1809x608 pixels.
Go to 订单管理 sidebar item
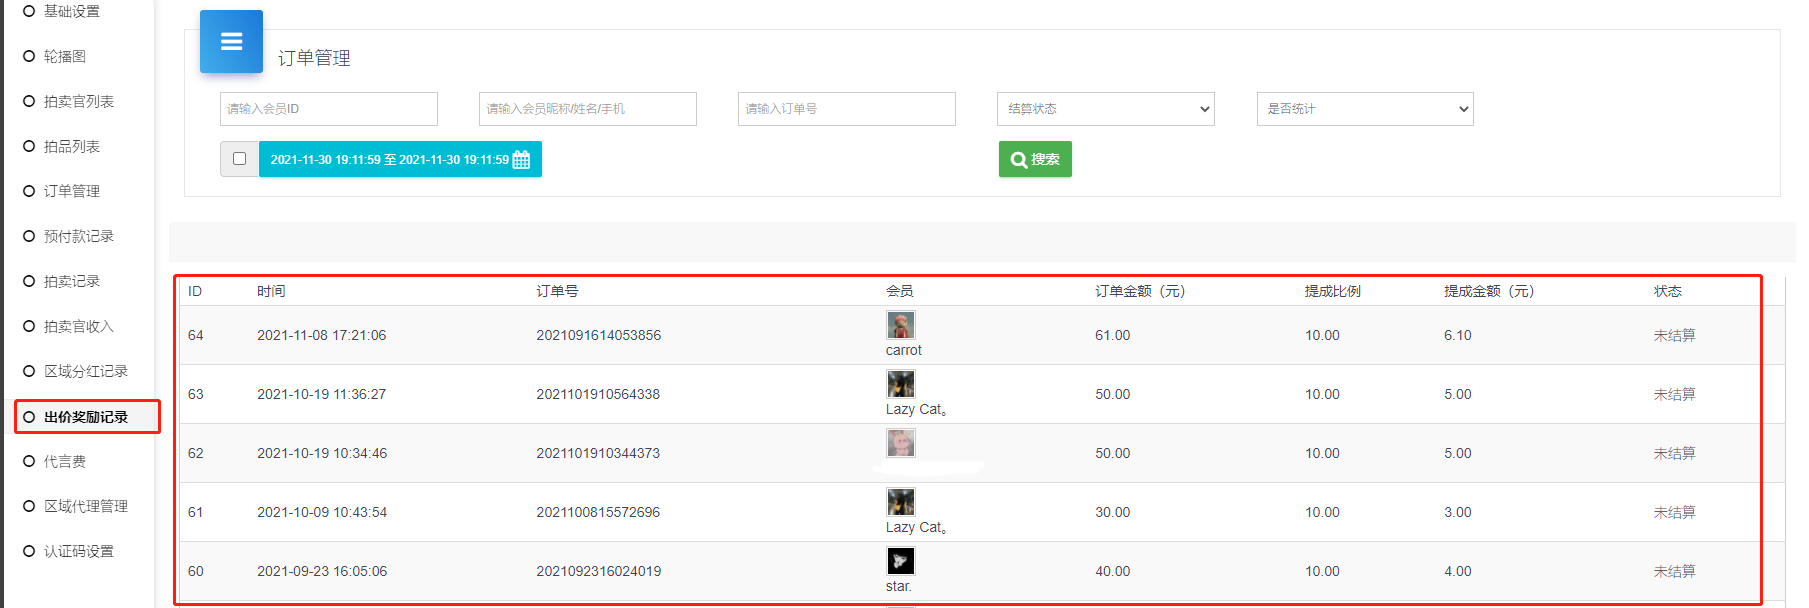pyautogui.click(x=71, y=191)
